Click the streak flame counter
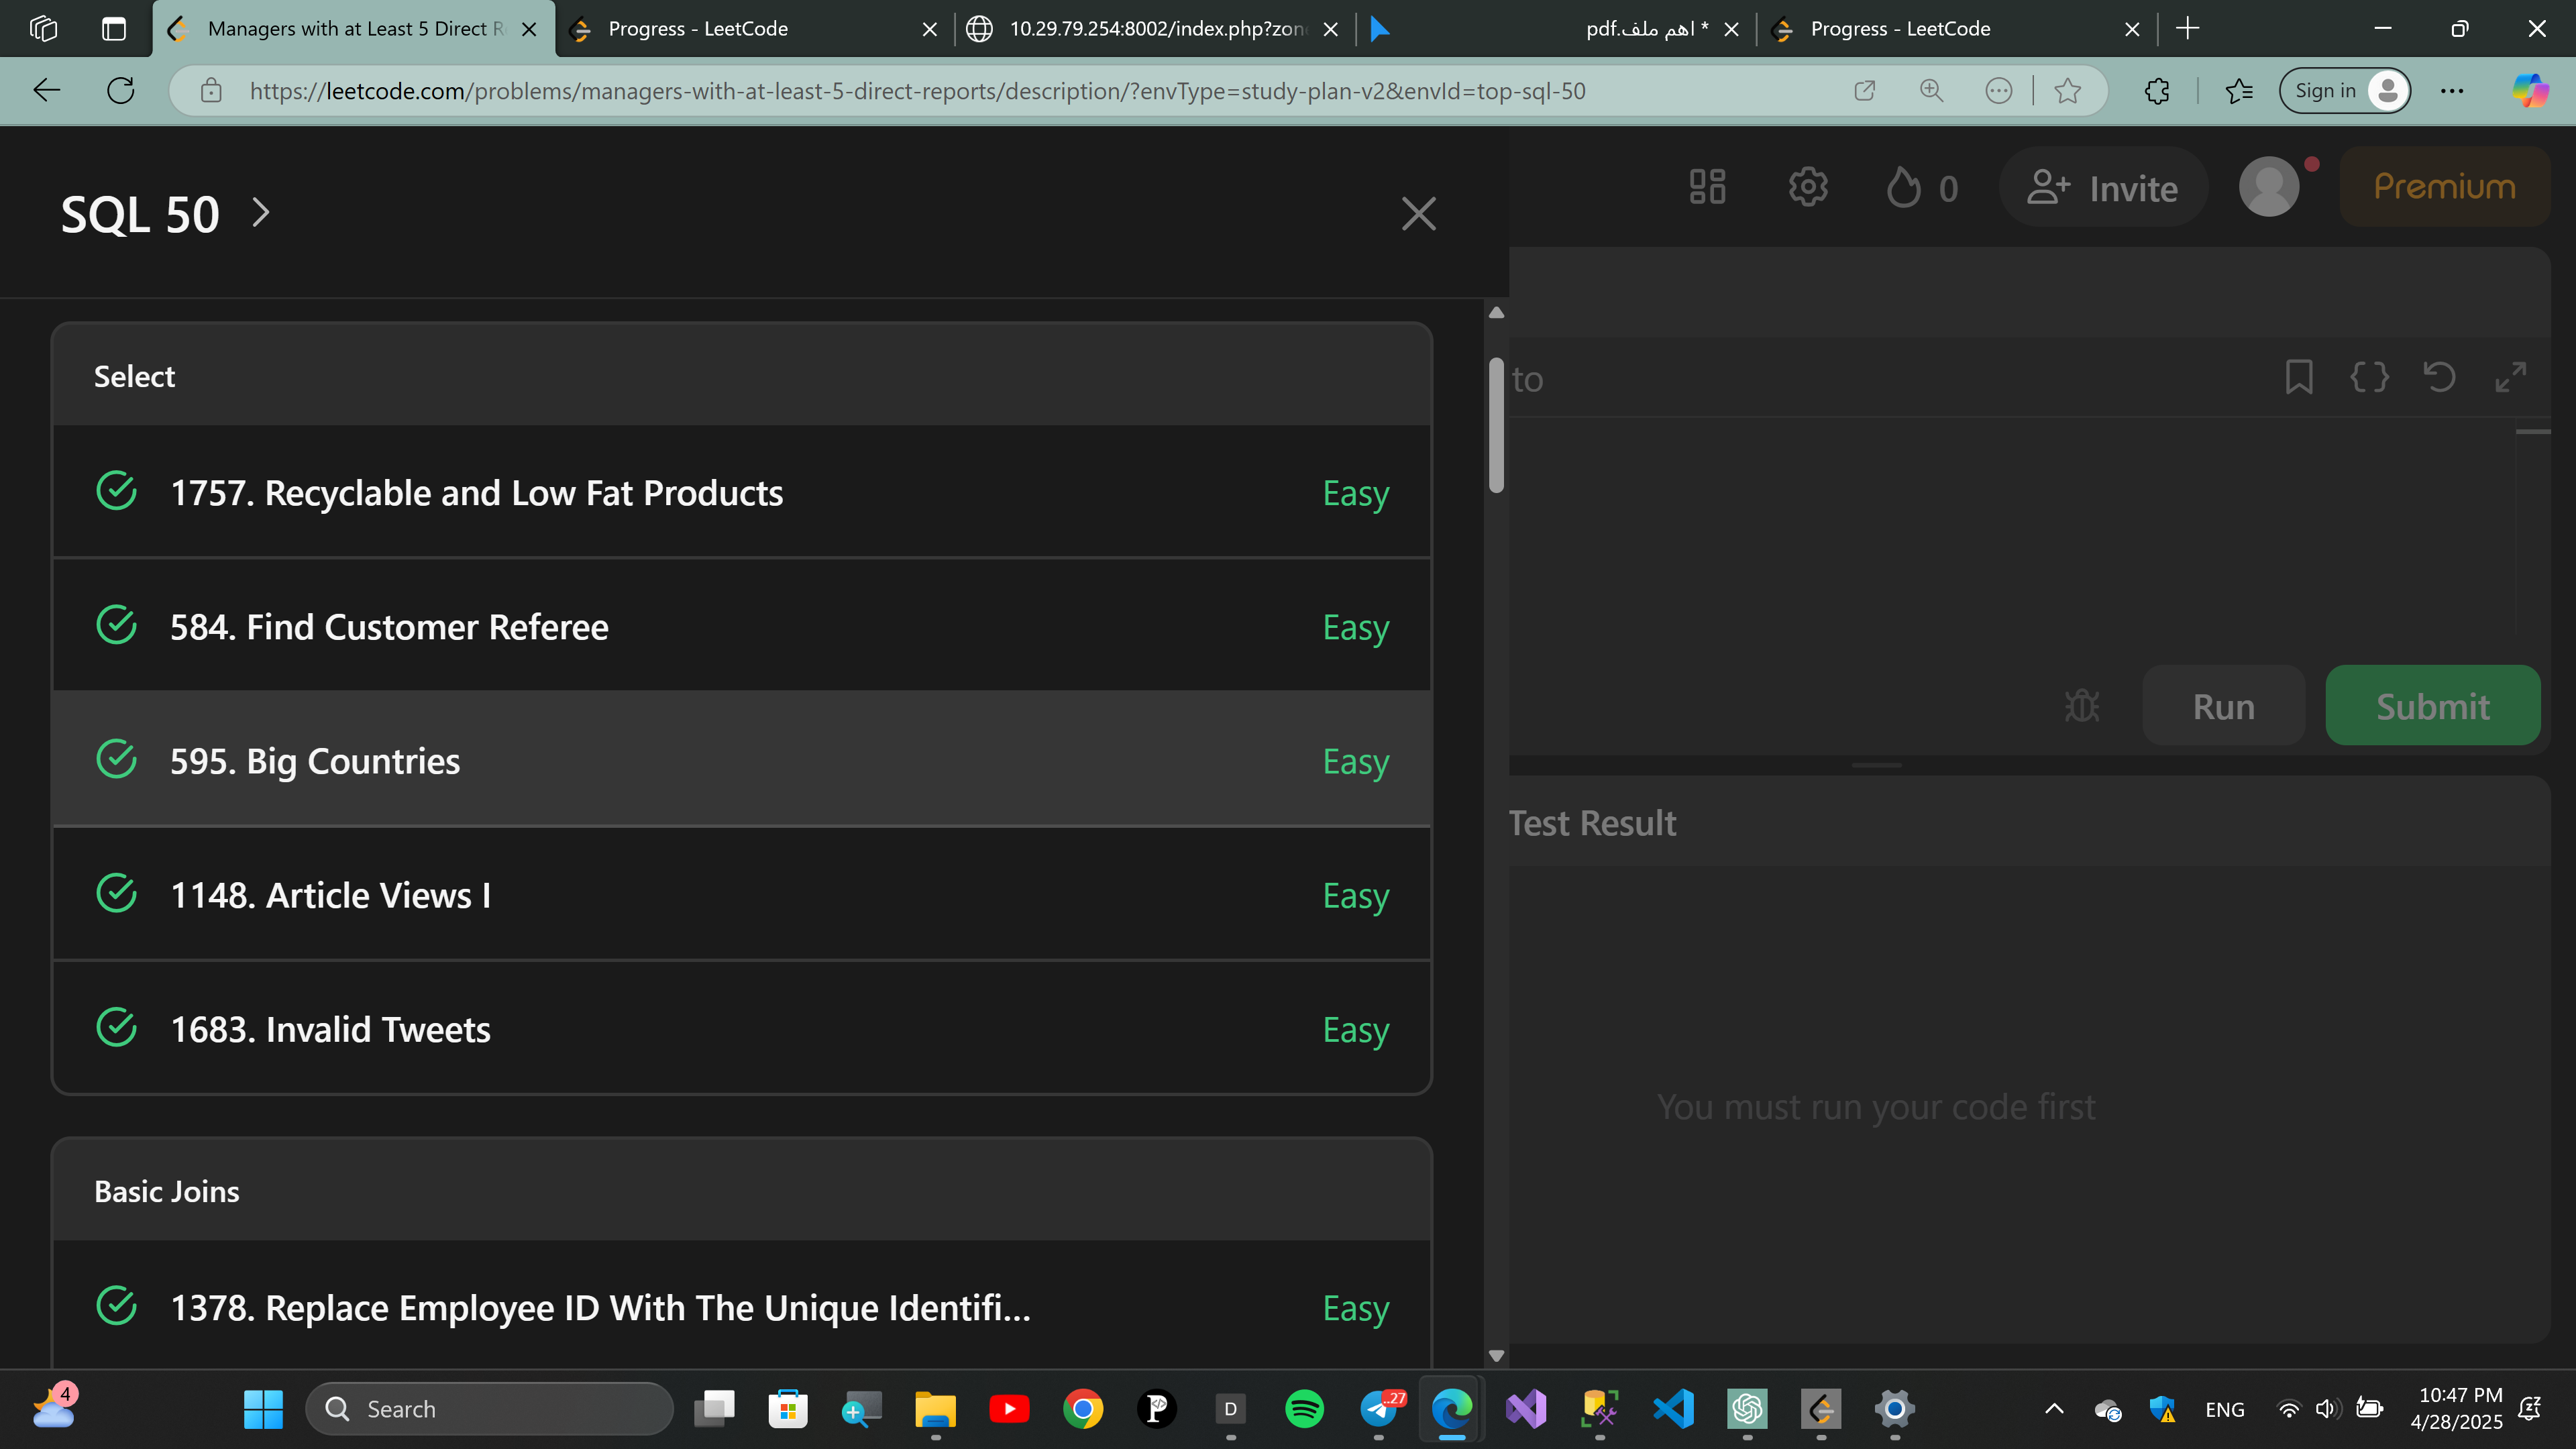 point(1921,188)
